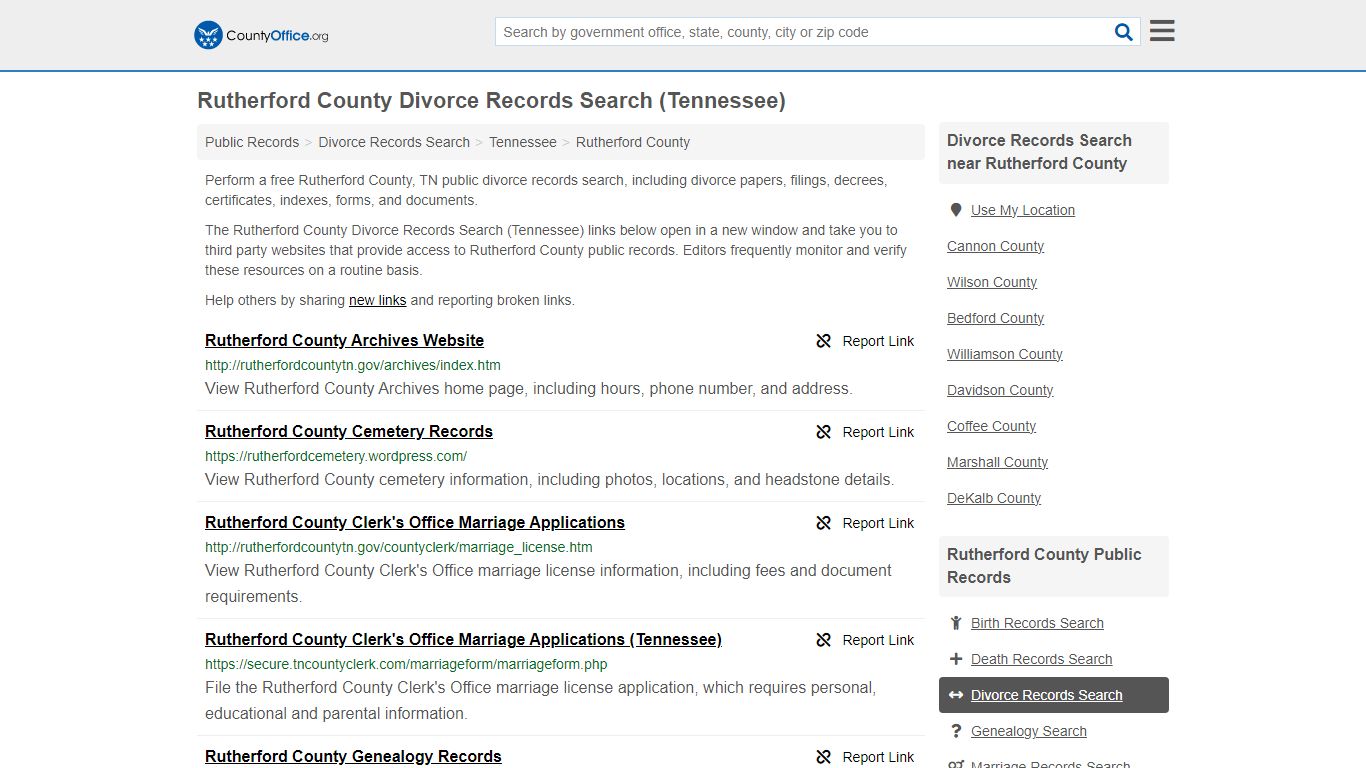Click Report Link for Marriage Applications

coord(878,523)
